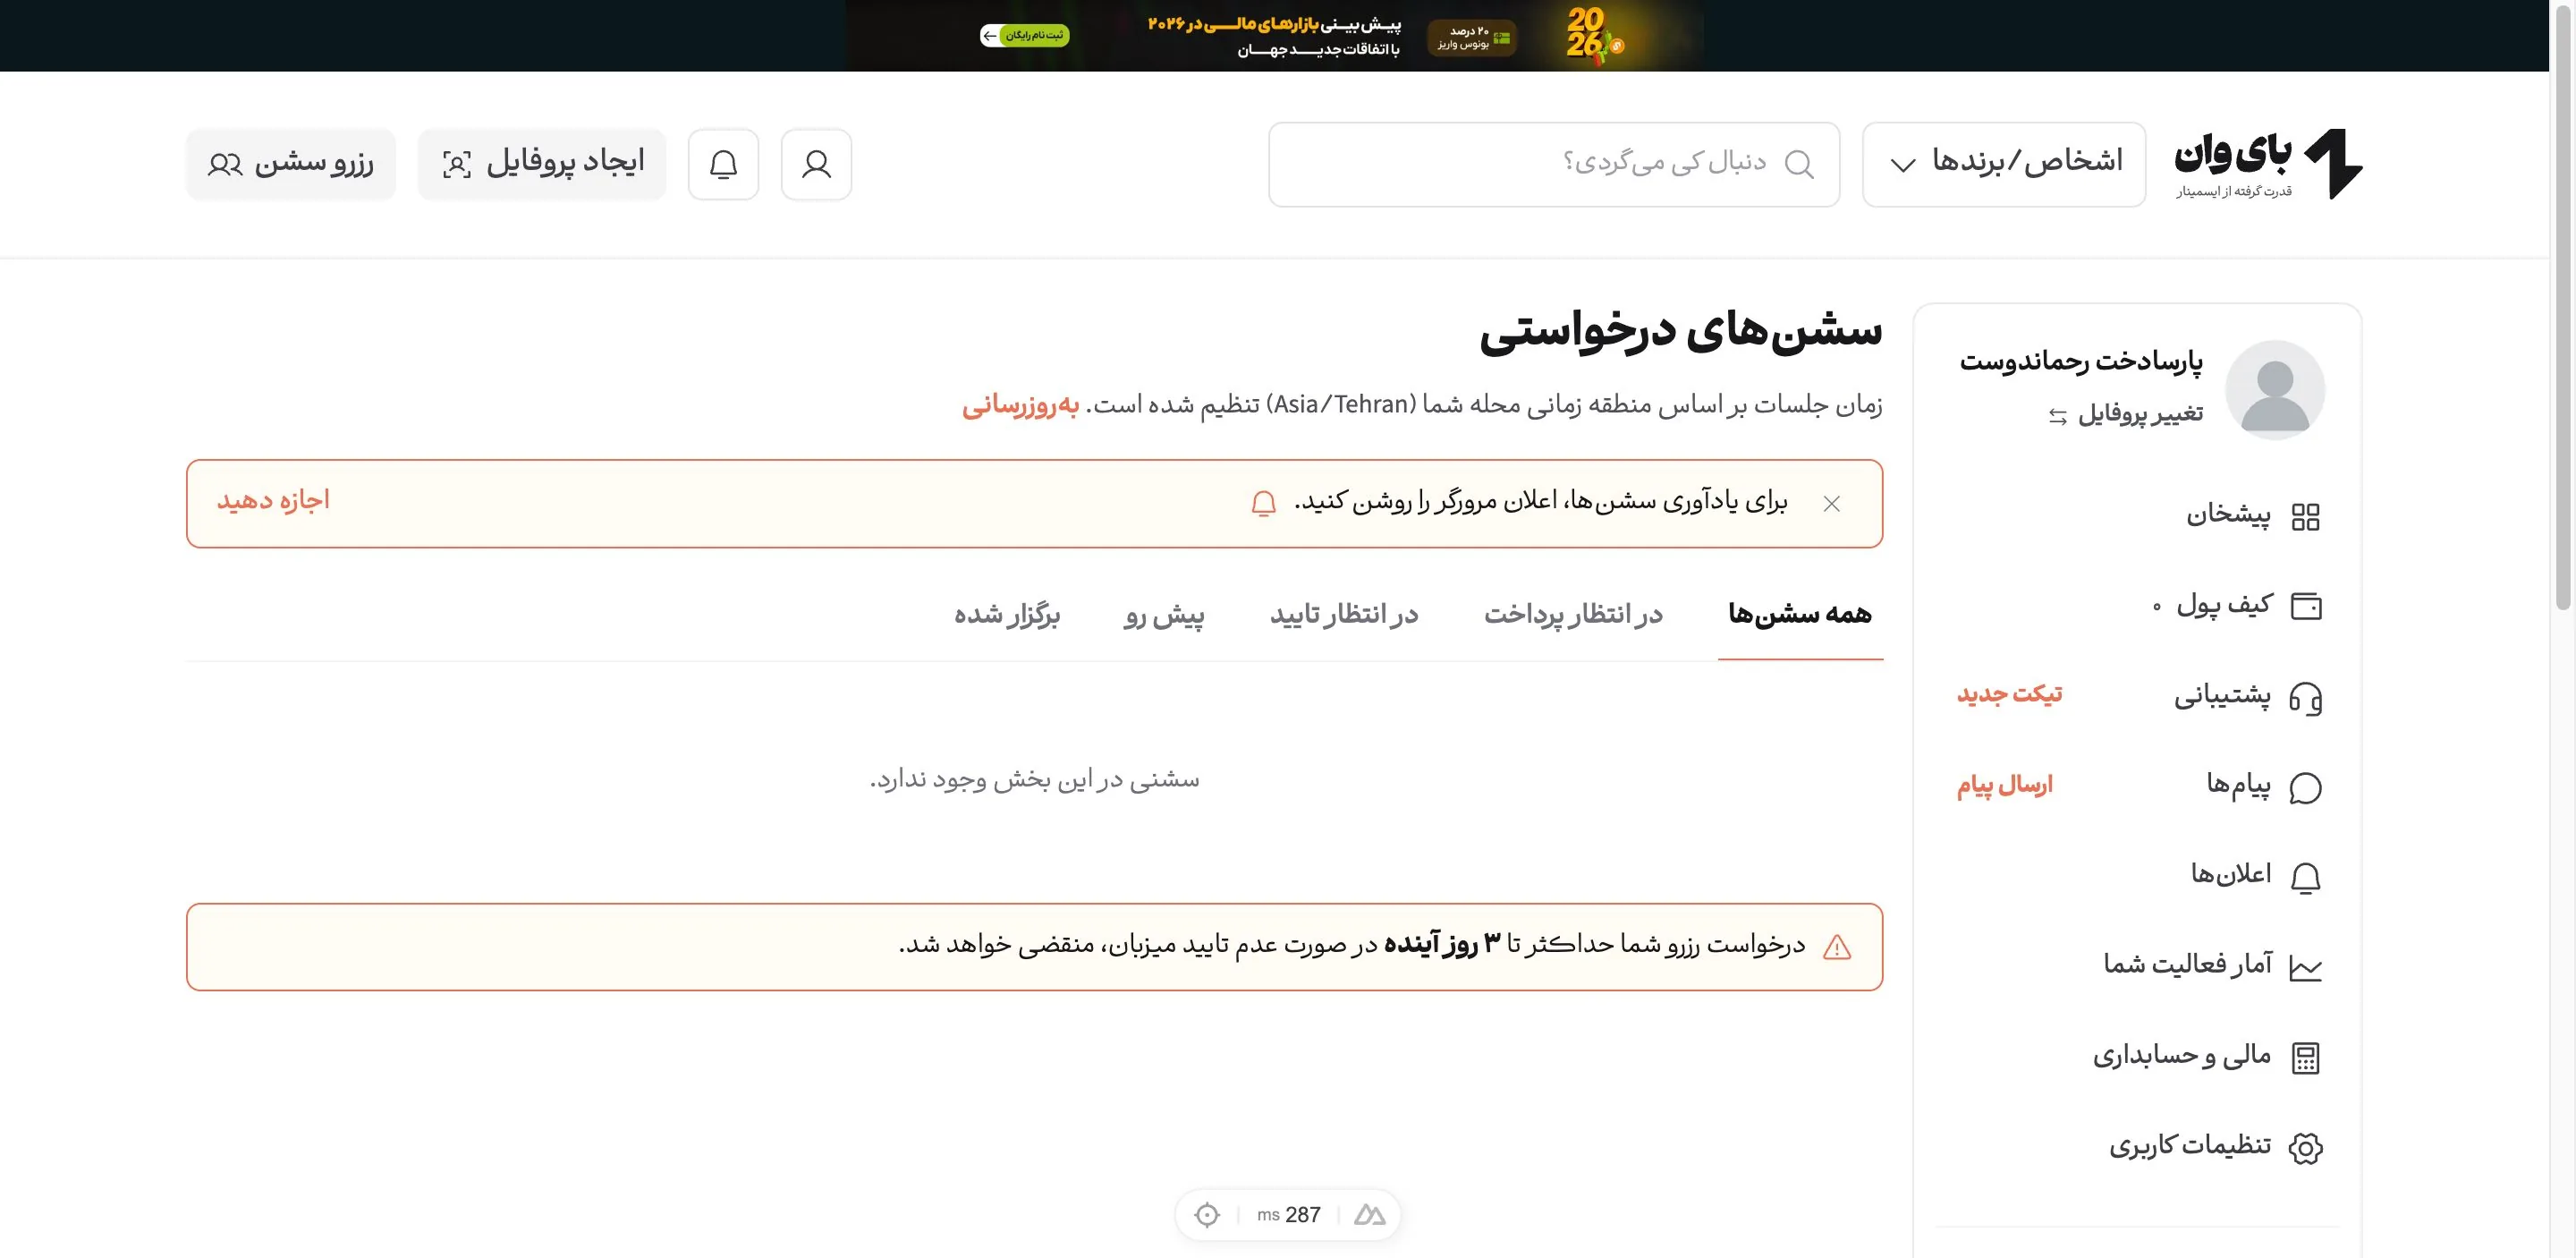Click the ایجاد پروفایل button

(x=542, y=164)
